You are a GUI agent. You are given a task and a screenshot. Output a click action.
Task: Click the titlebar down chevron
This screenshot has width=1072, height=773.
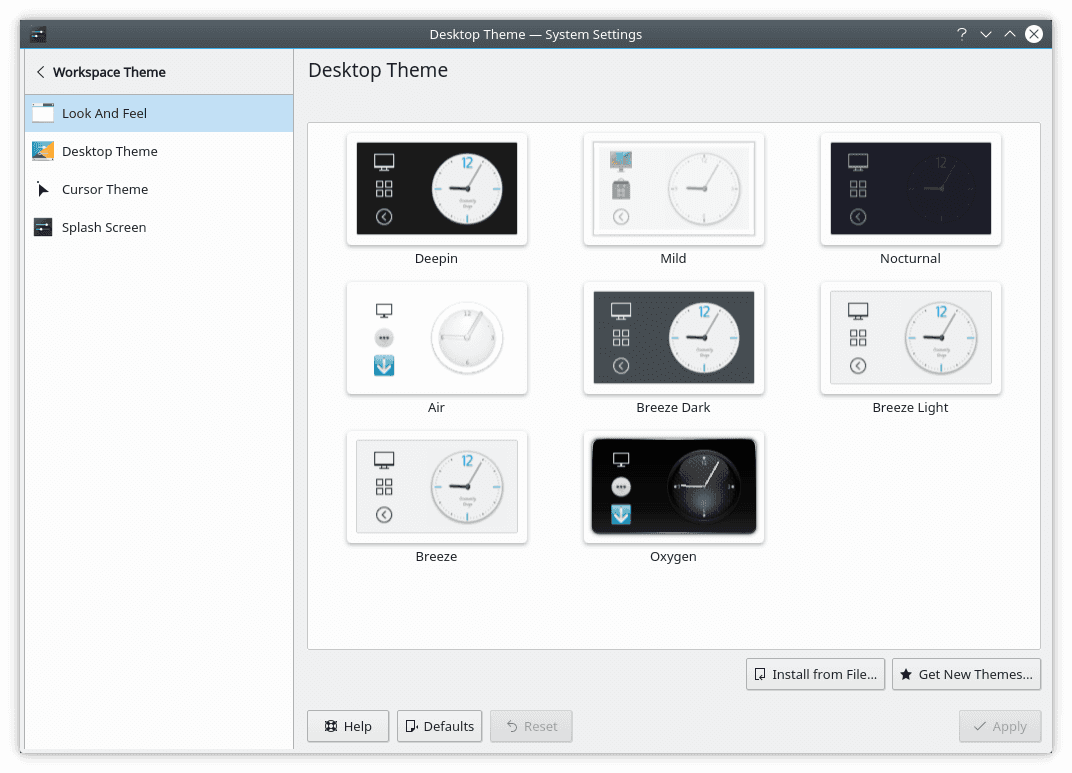pyautogui.click(x=986, y=33)
